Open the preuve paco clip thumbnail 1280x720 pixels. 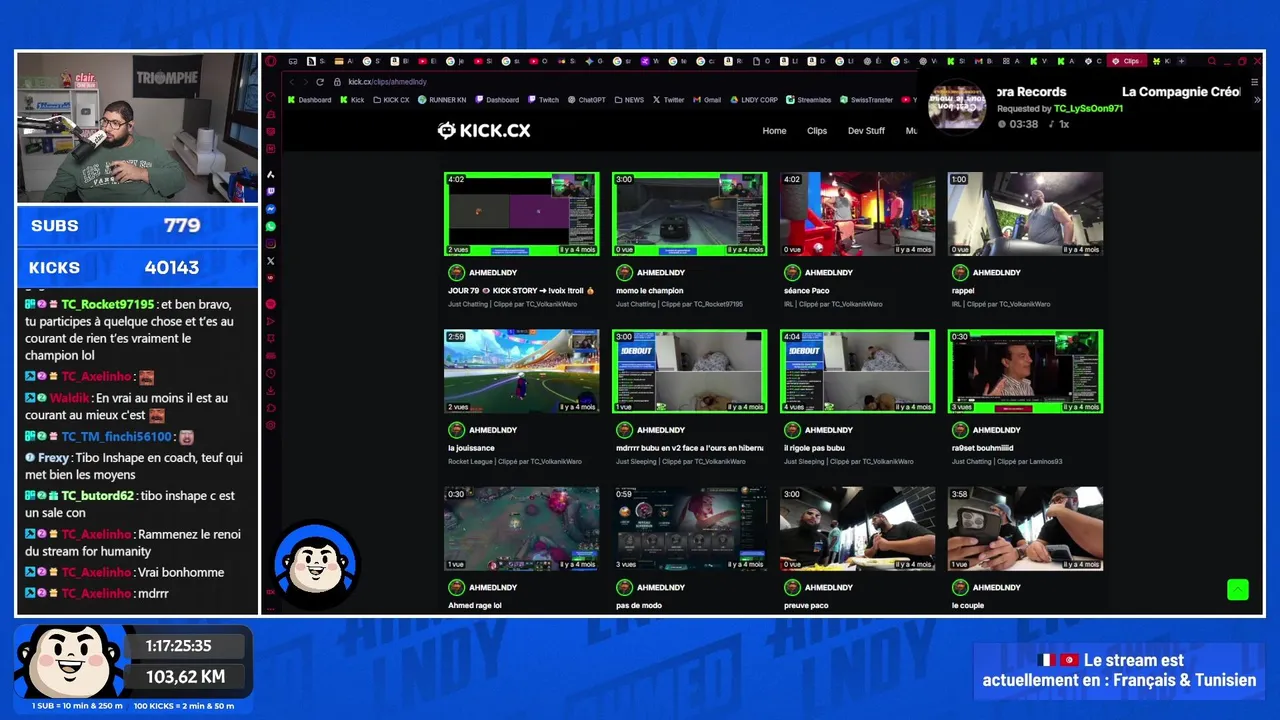(857, 528)
